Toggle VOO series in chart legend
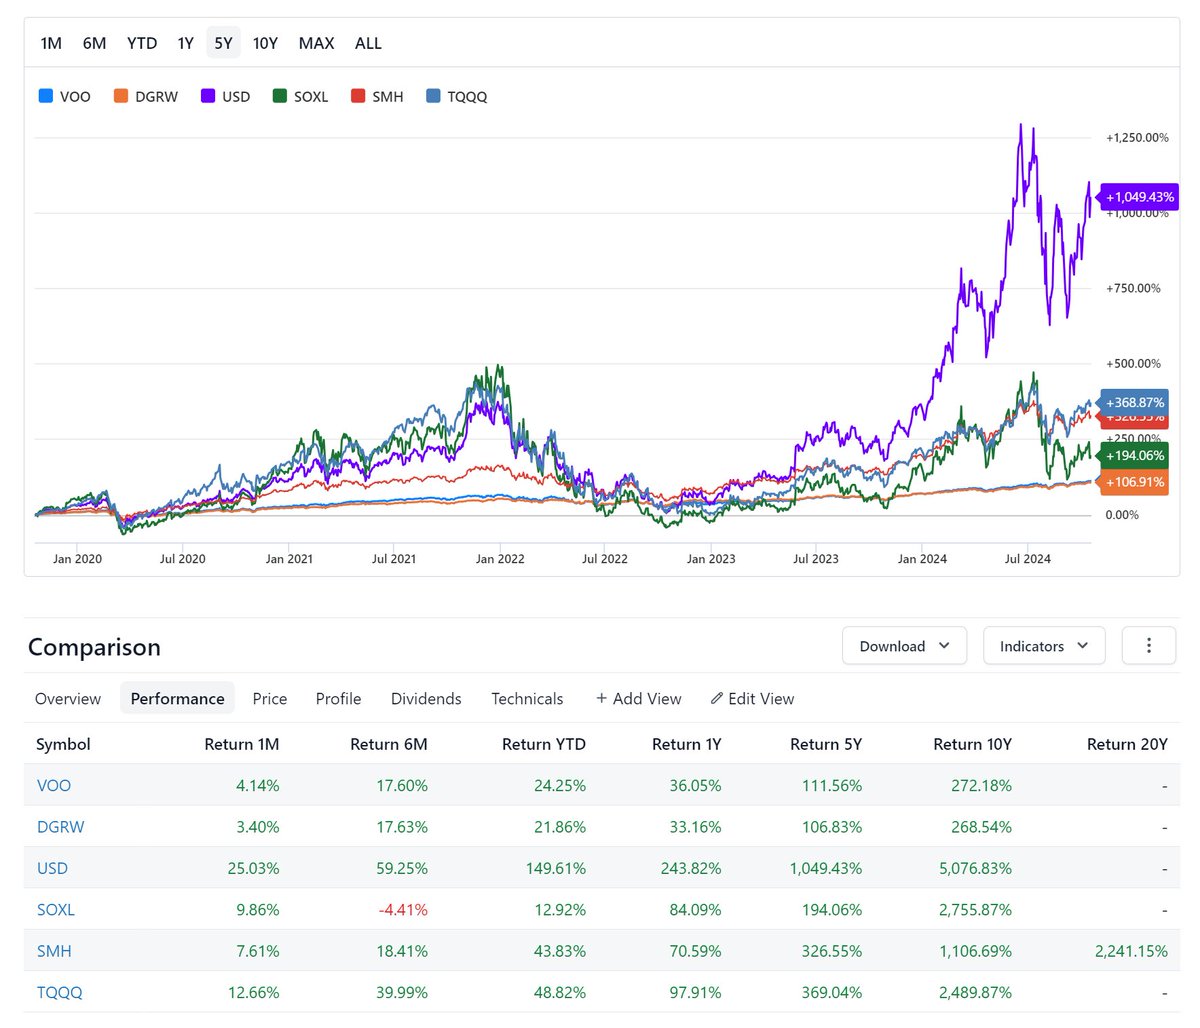 (65, 97)
